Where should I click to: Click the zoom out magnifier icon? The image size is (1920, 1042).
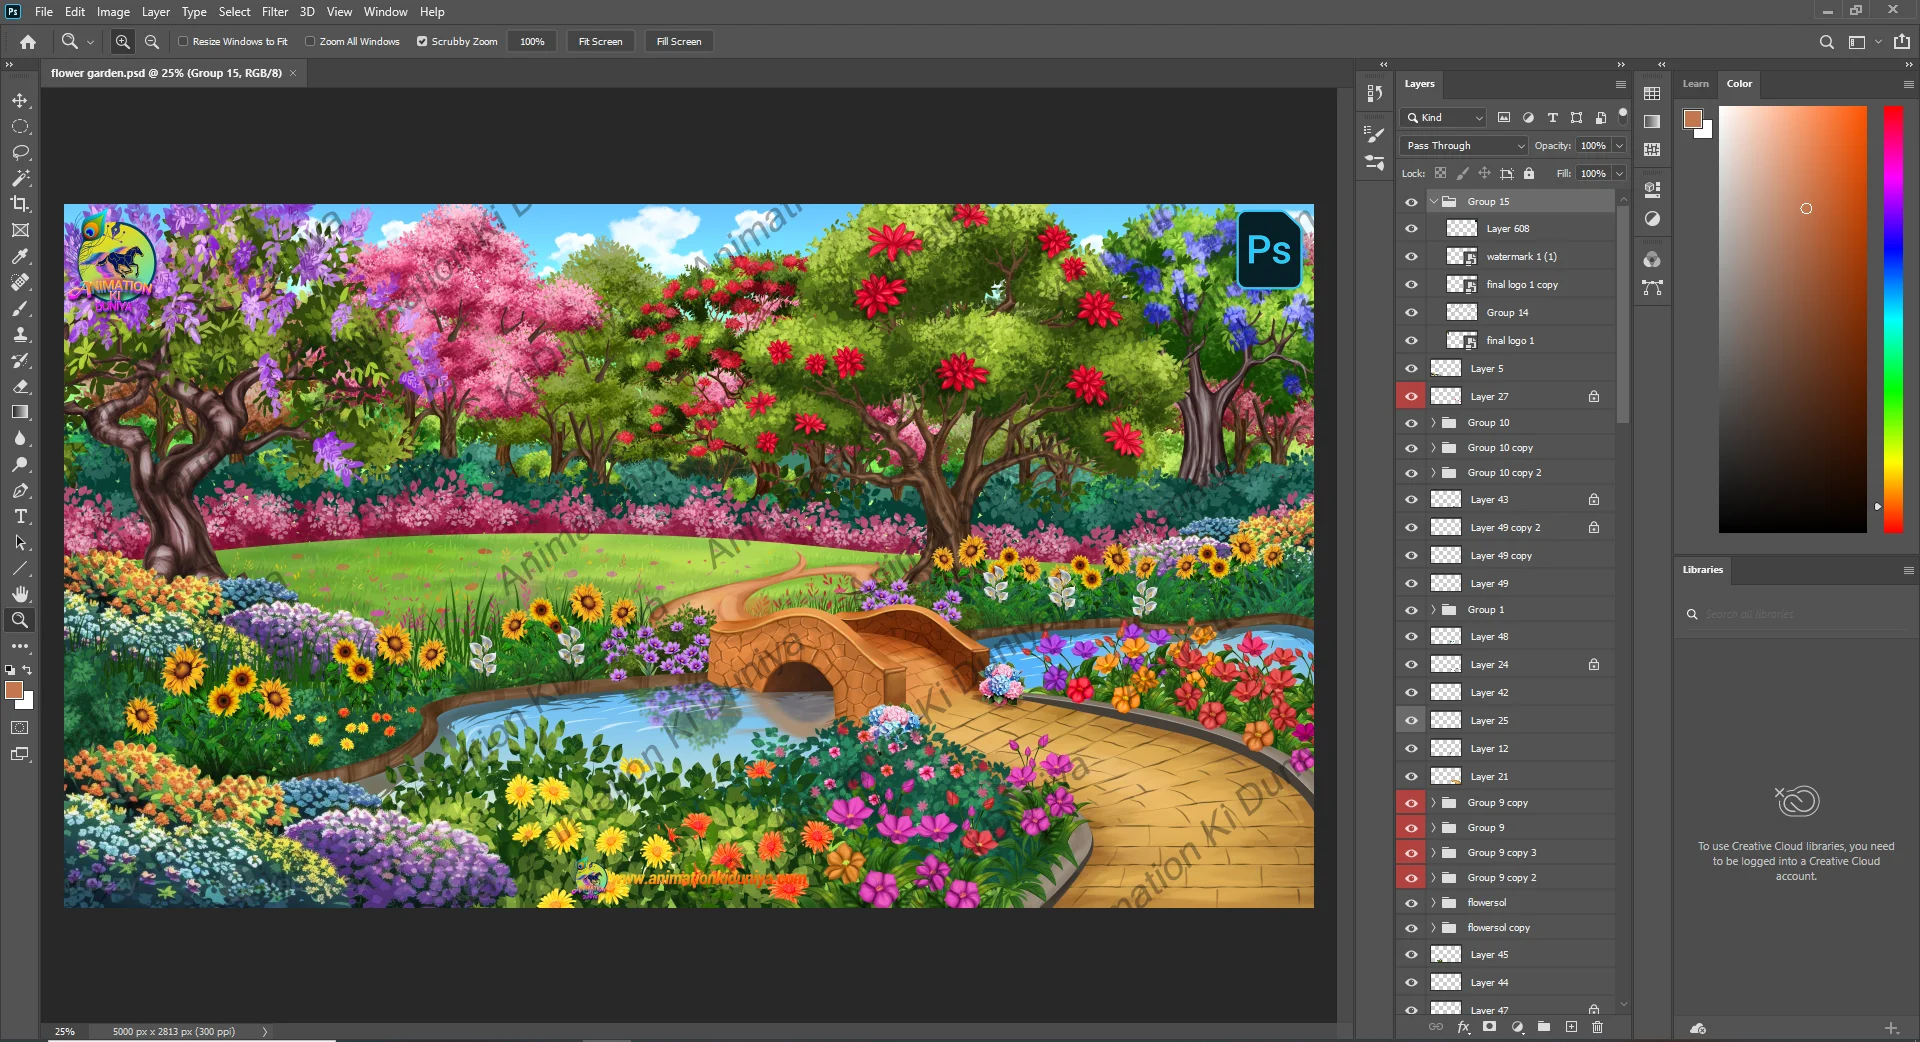(152, 42)
